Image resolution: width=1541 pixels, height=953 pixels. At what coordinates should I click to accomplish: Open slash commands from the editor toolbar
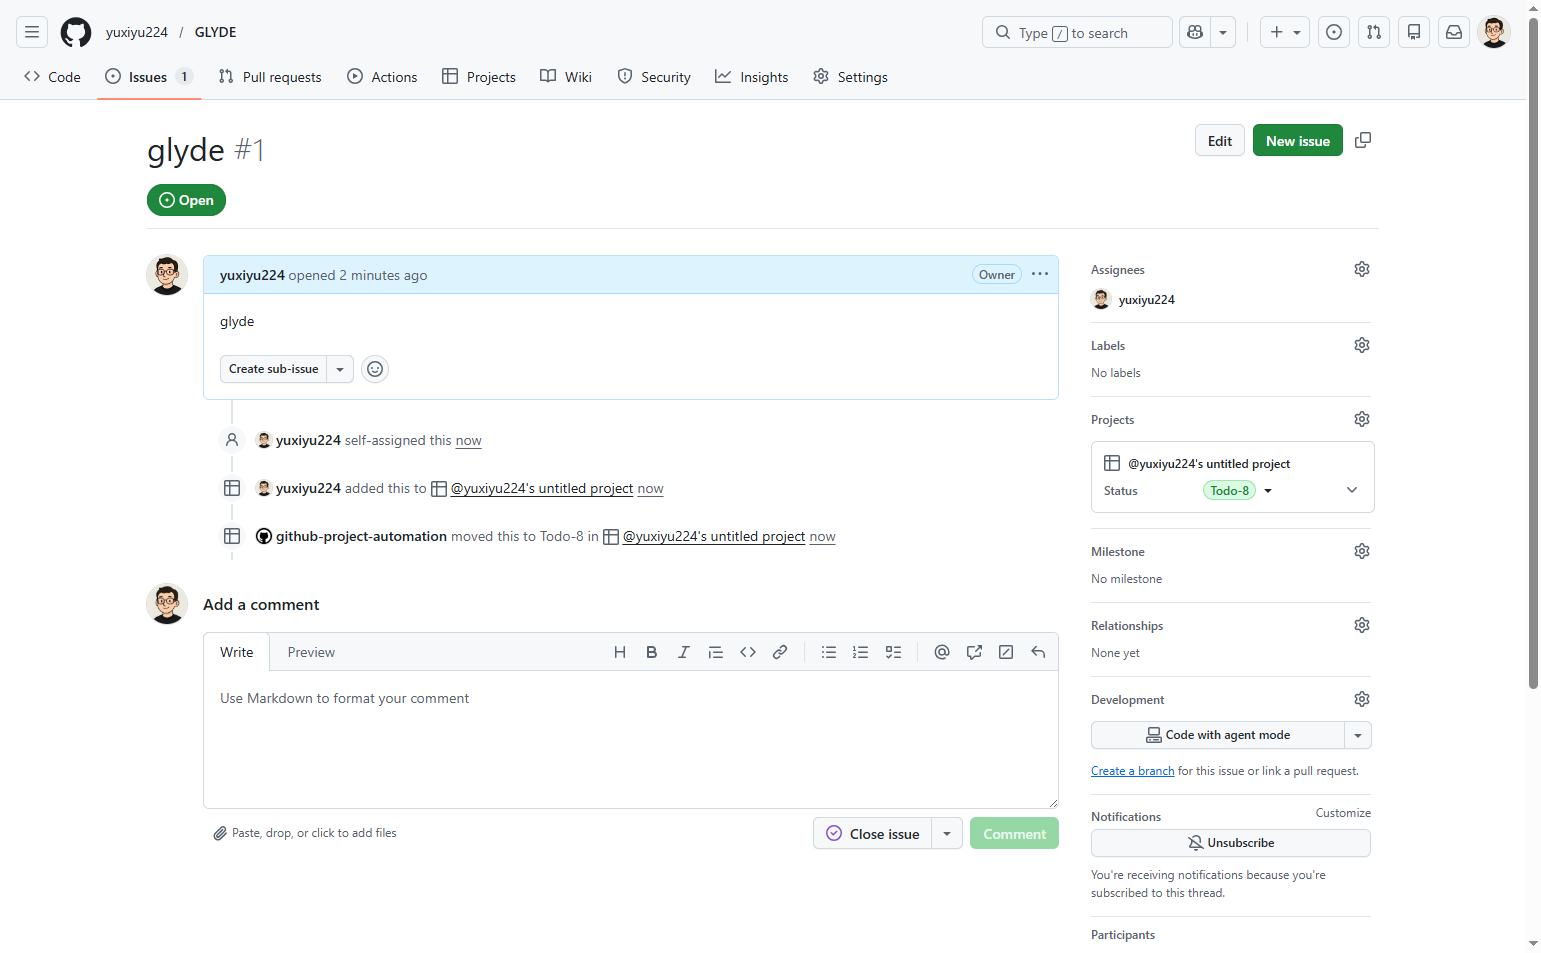pos(1006,652)
